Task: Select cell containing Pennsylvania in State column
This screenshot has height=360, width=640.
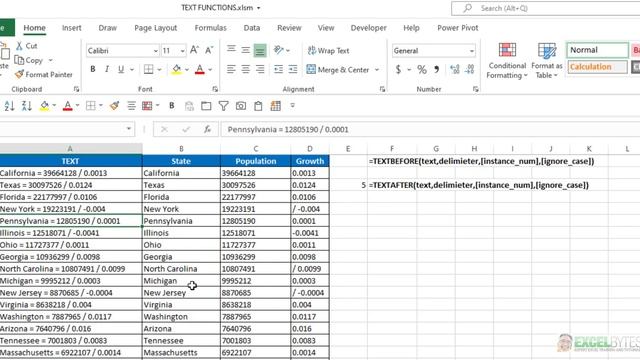Action: tap(181, 221)
